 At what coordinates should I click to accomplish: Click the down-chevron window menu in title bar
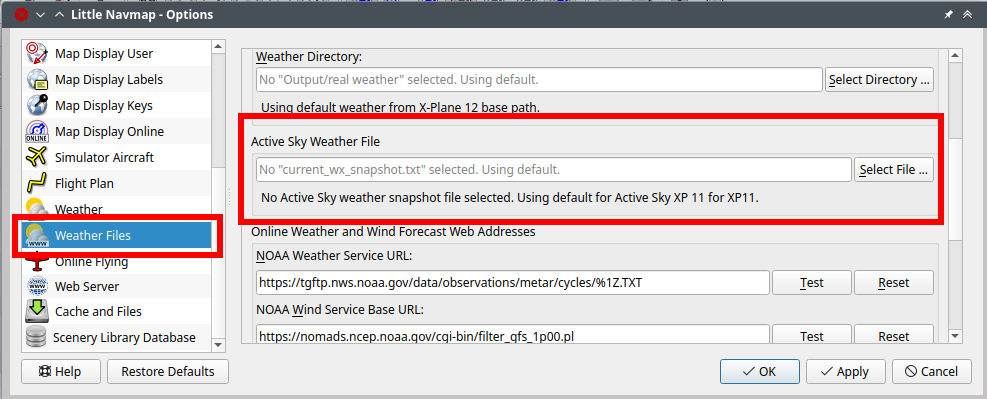tap(41, 14)
